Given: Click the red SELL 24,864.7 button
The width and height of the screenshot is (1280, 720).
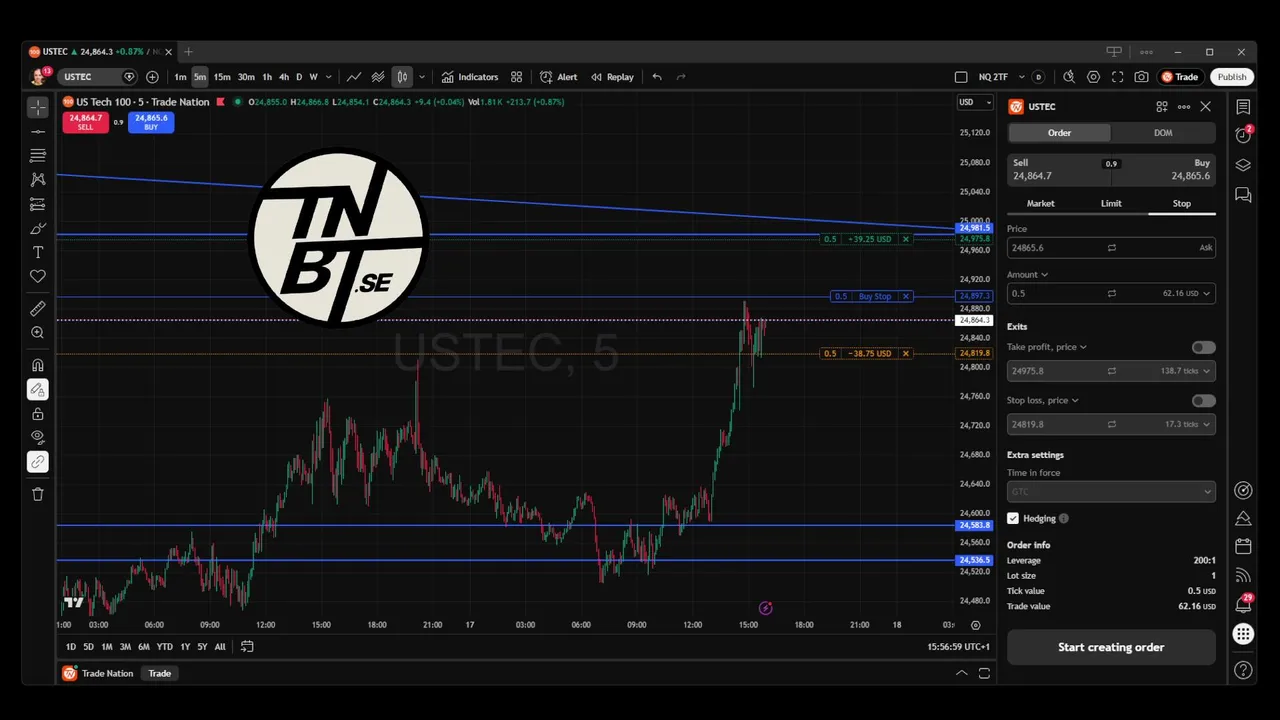Looking at the screenshot, I should pos(85,122).
